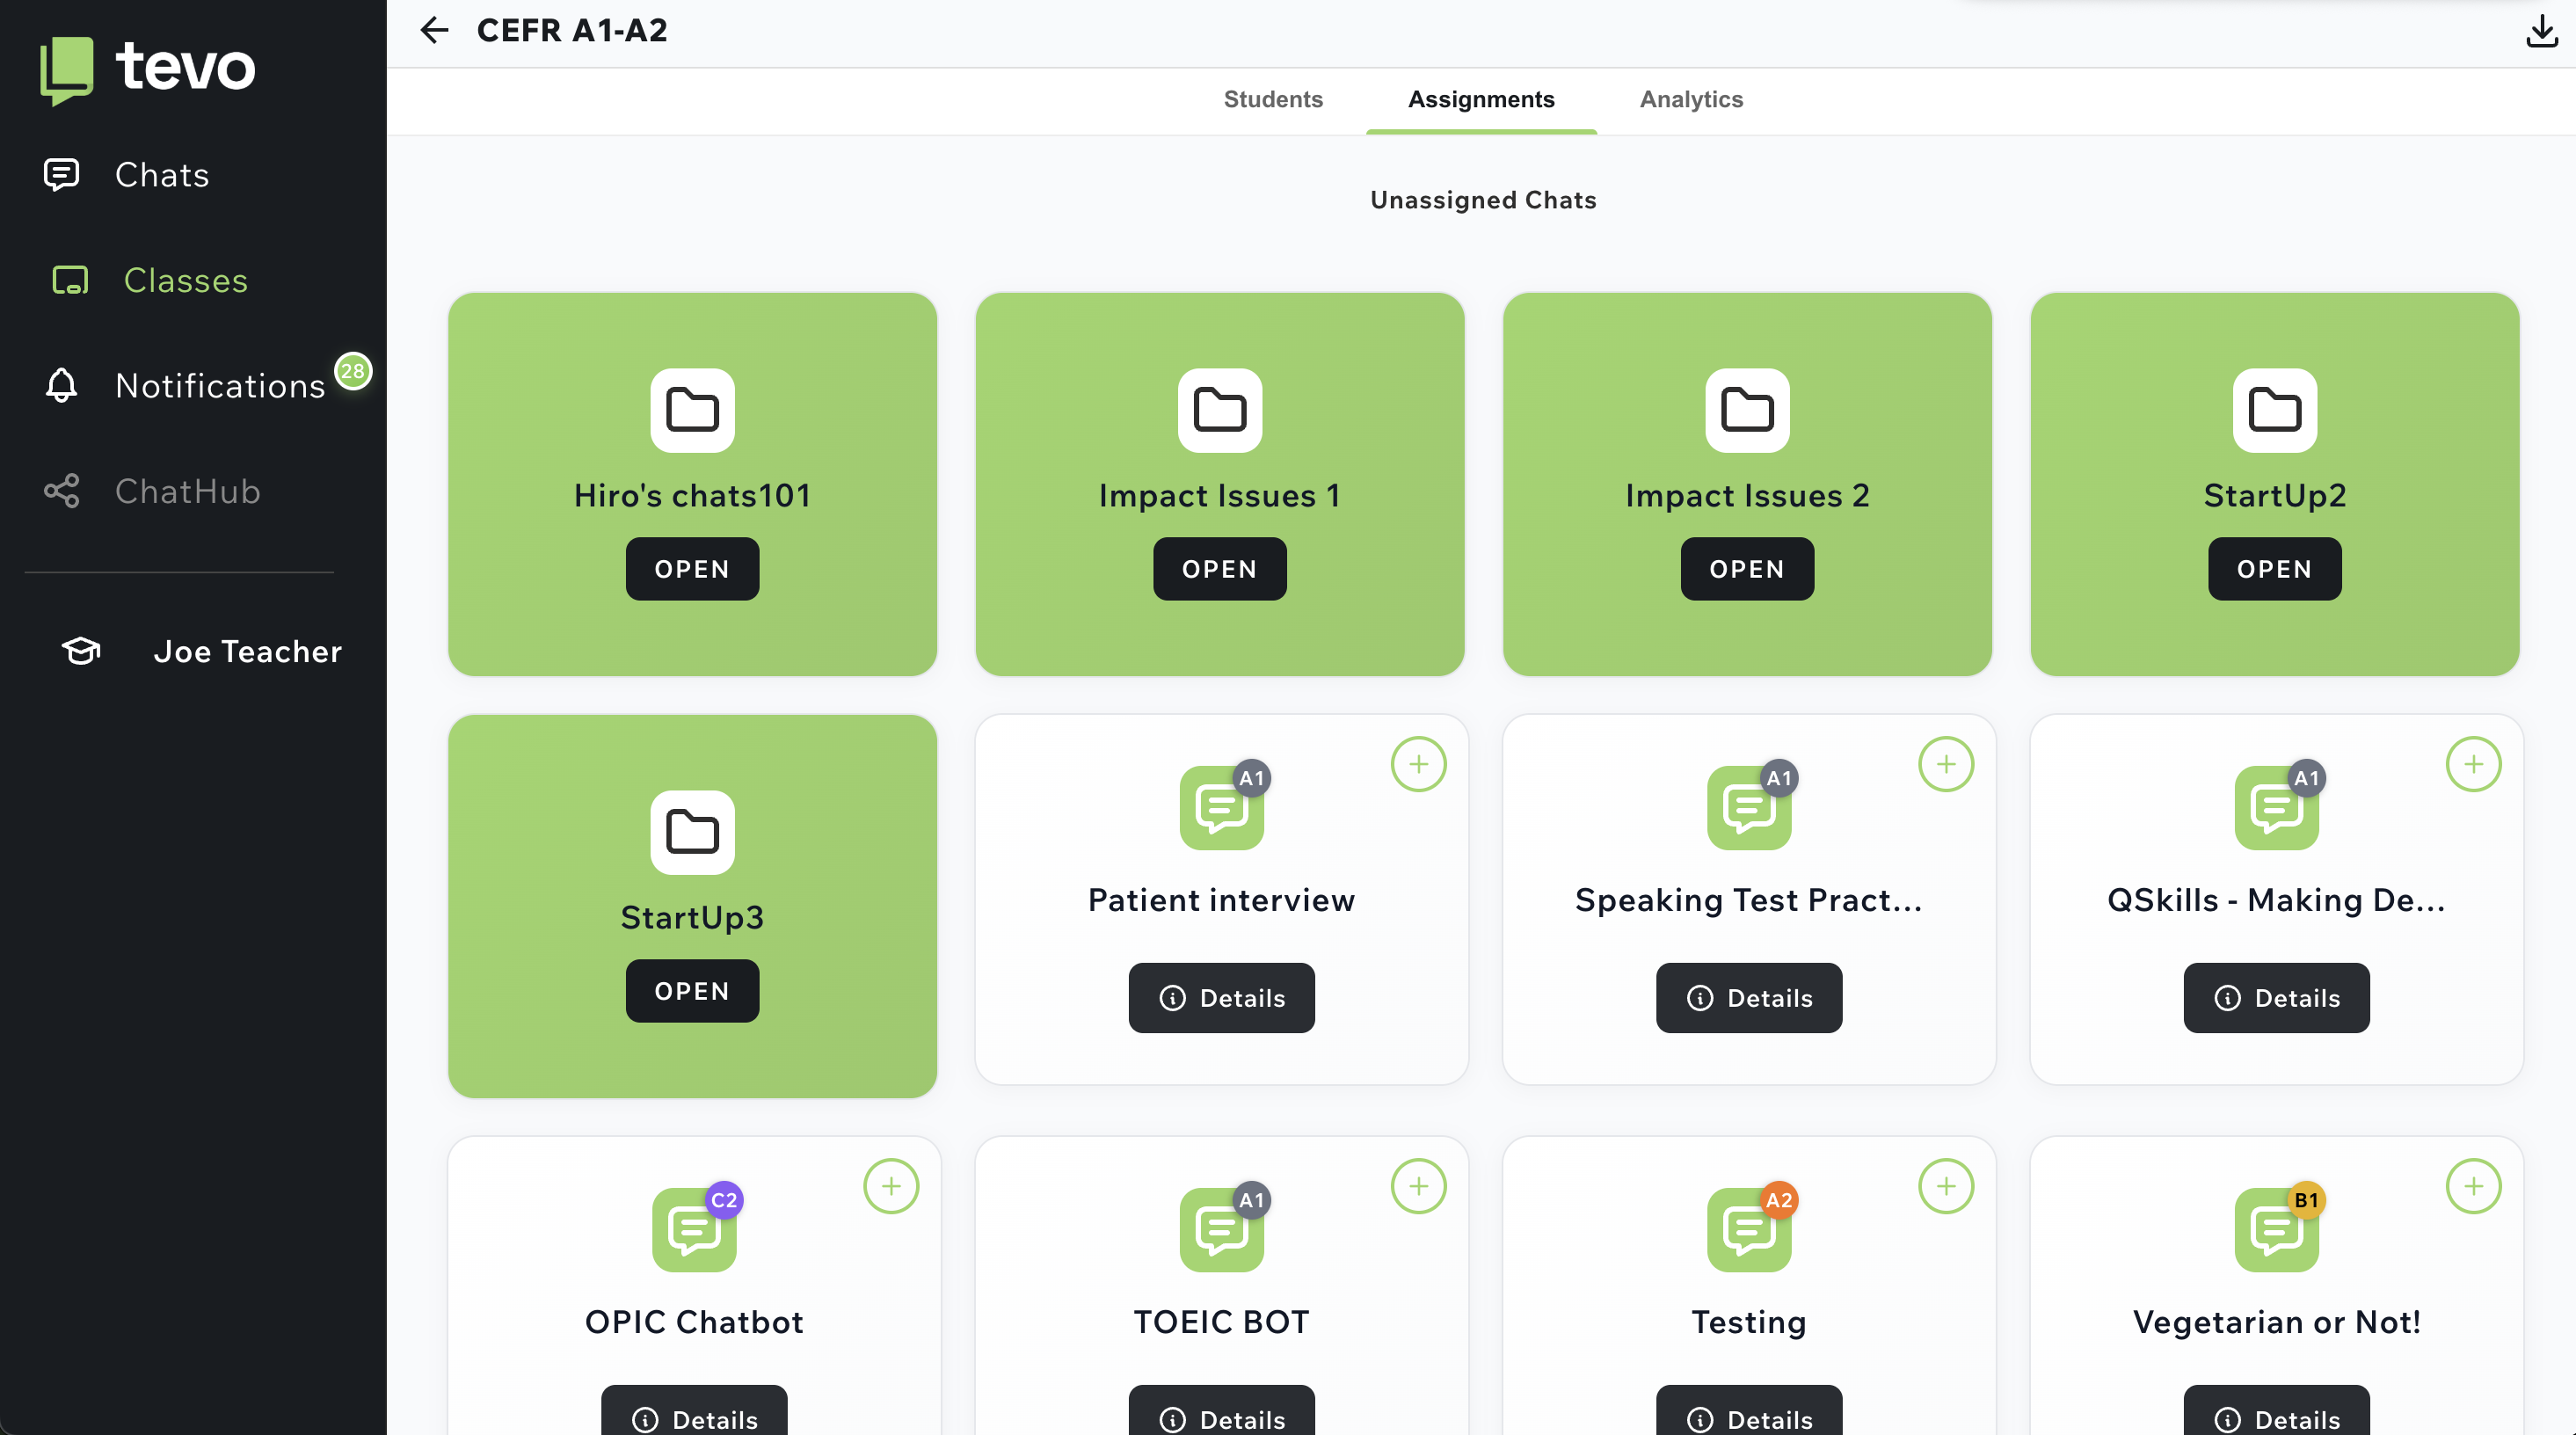The width and height of the screenshot is (2576, 1435).
Task: Switch to the Analytics tab
Action: point(1691,99)
